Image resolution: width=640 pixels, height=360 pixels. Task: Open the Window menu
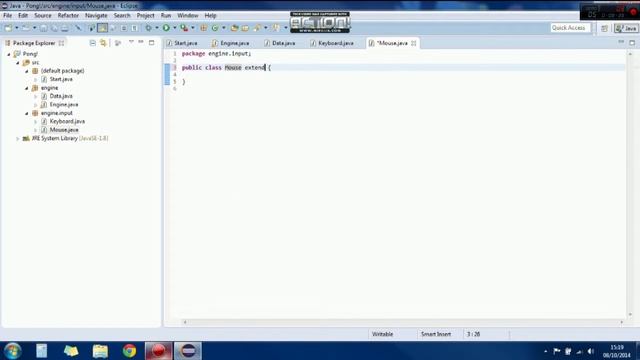click(x=188, y=16)
